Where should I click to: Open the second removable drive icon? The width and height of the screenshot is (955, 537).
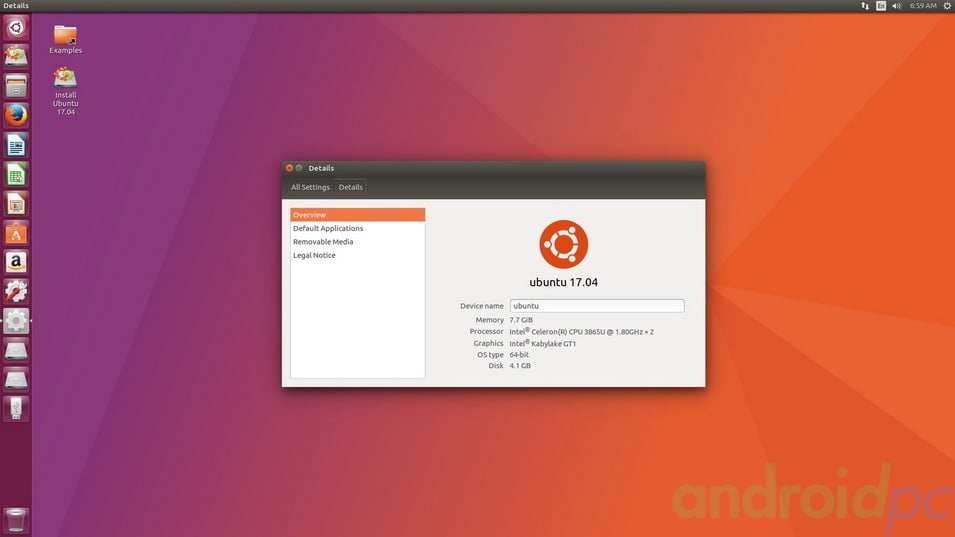coord(16,379)
